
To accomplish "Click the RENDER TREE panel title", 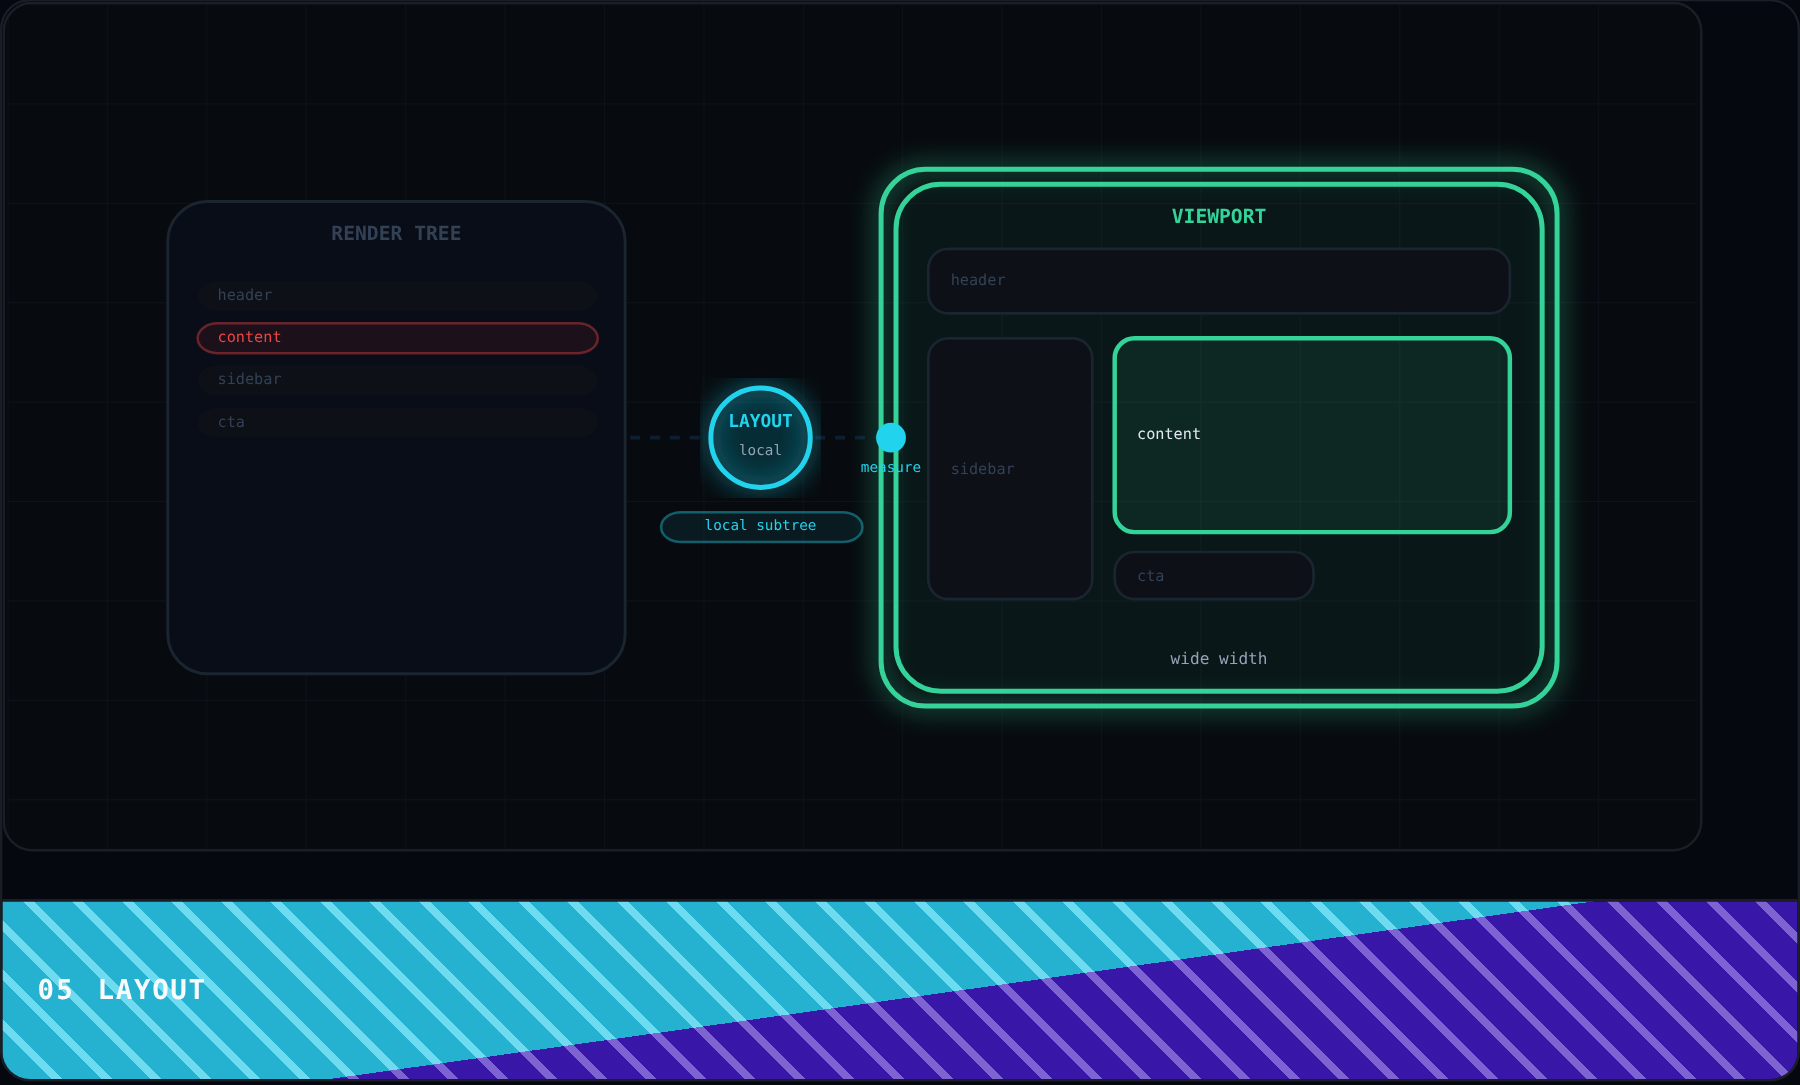I will 396,233.
